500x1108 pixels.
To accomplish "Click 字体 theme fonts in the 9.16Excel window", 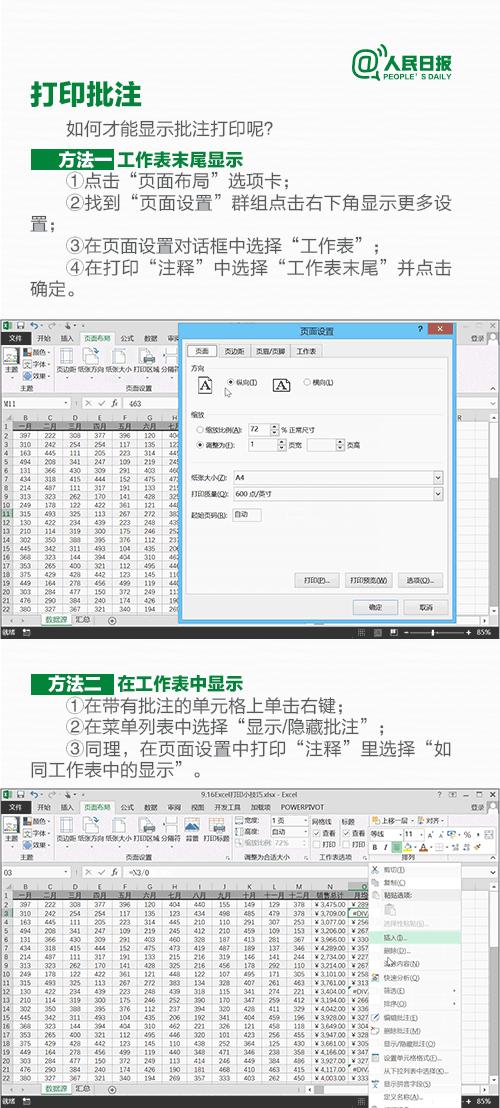I will (x=35, y=833).
